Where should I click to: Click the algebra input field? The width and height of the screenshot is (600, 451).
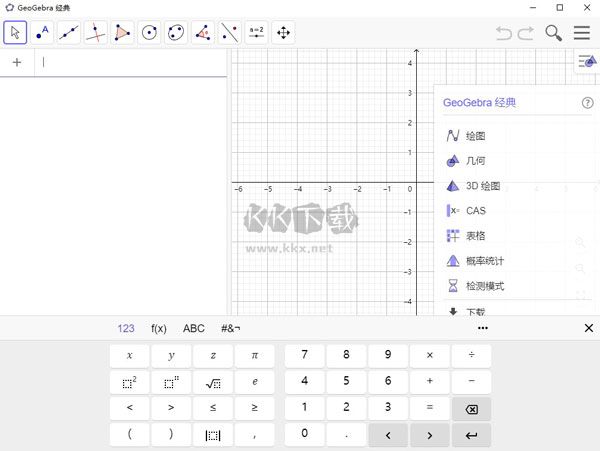coord(130,62)
